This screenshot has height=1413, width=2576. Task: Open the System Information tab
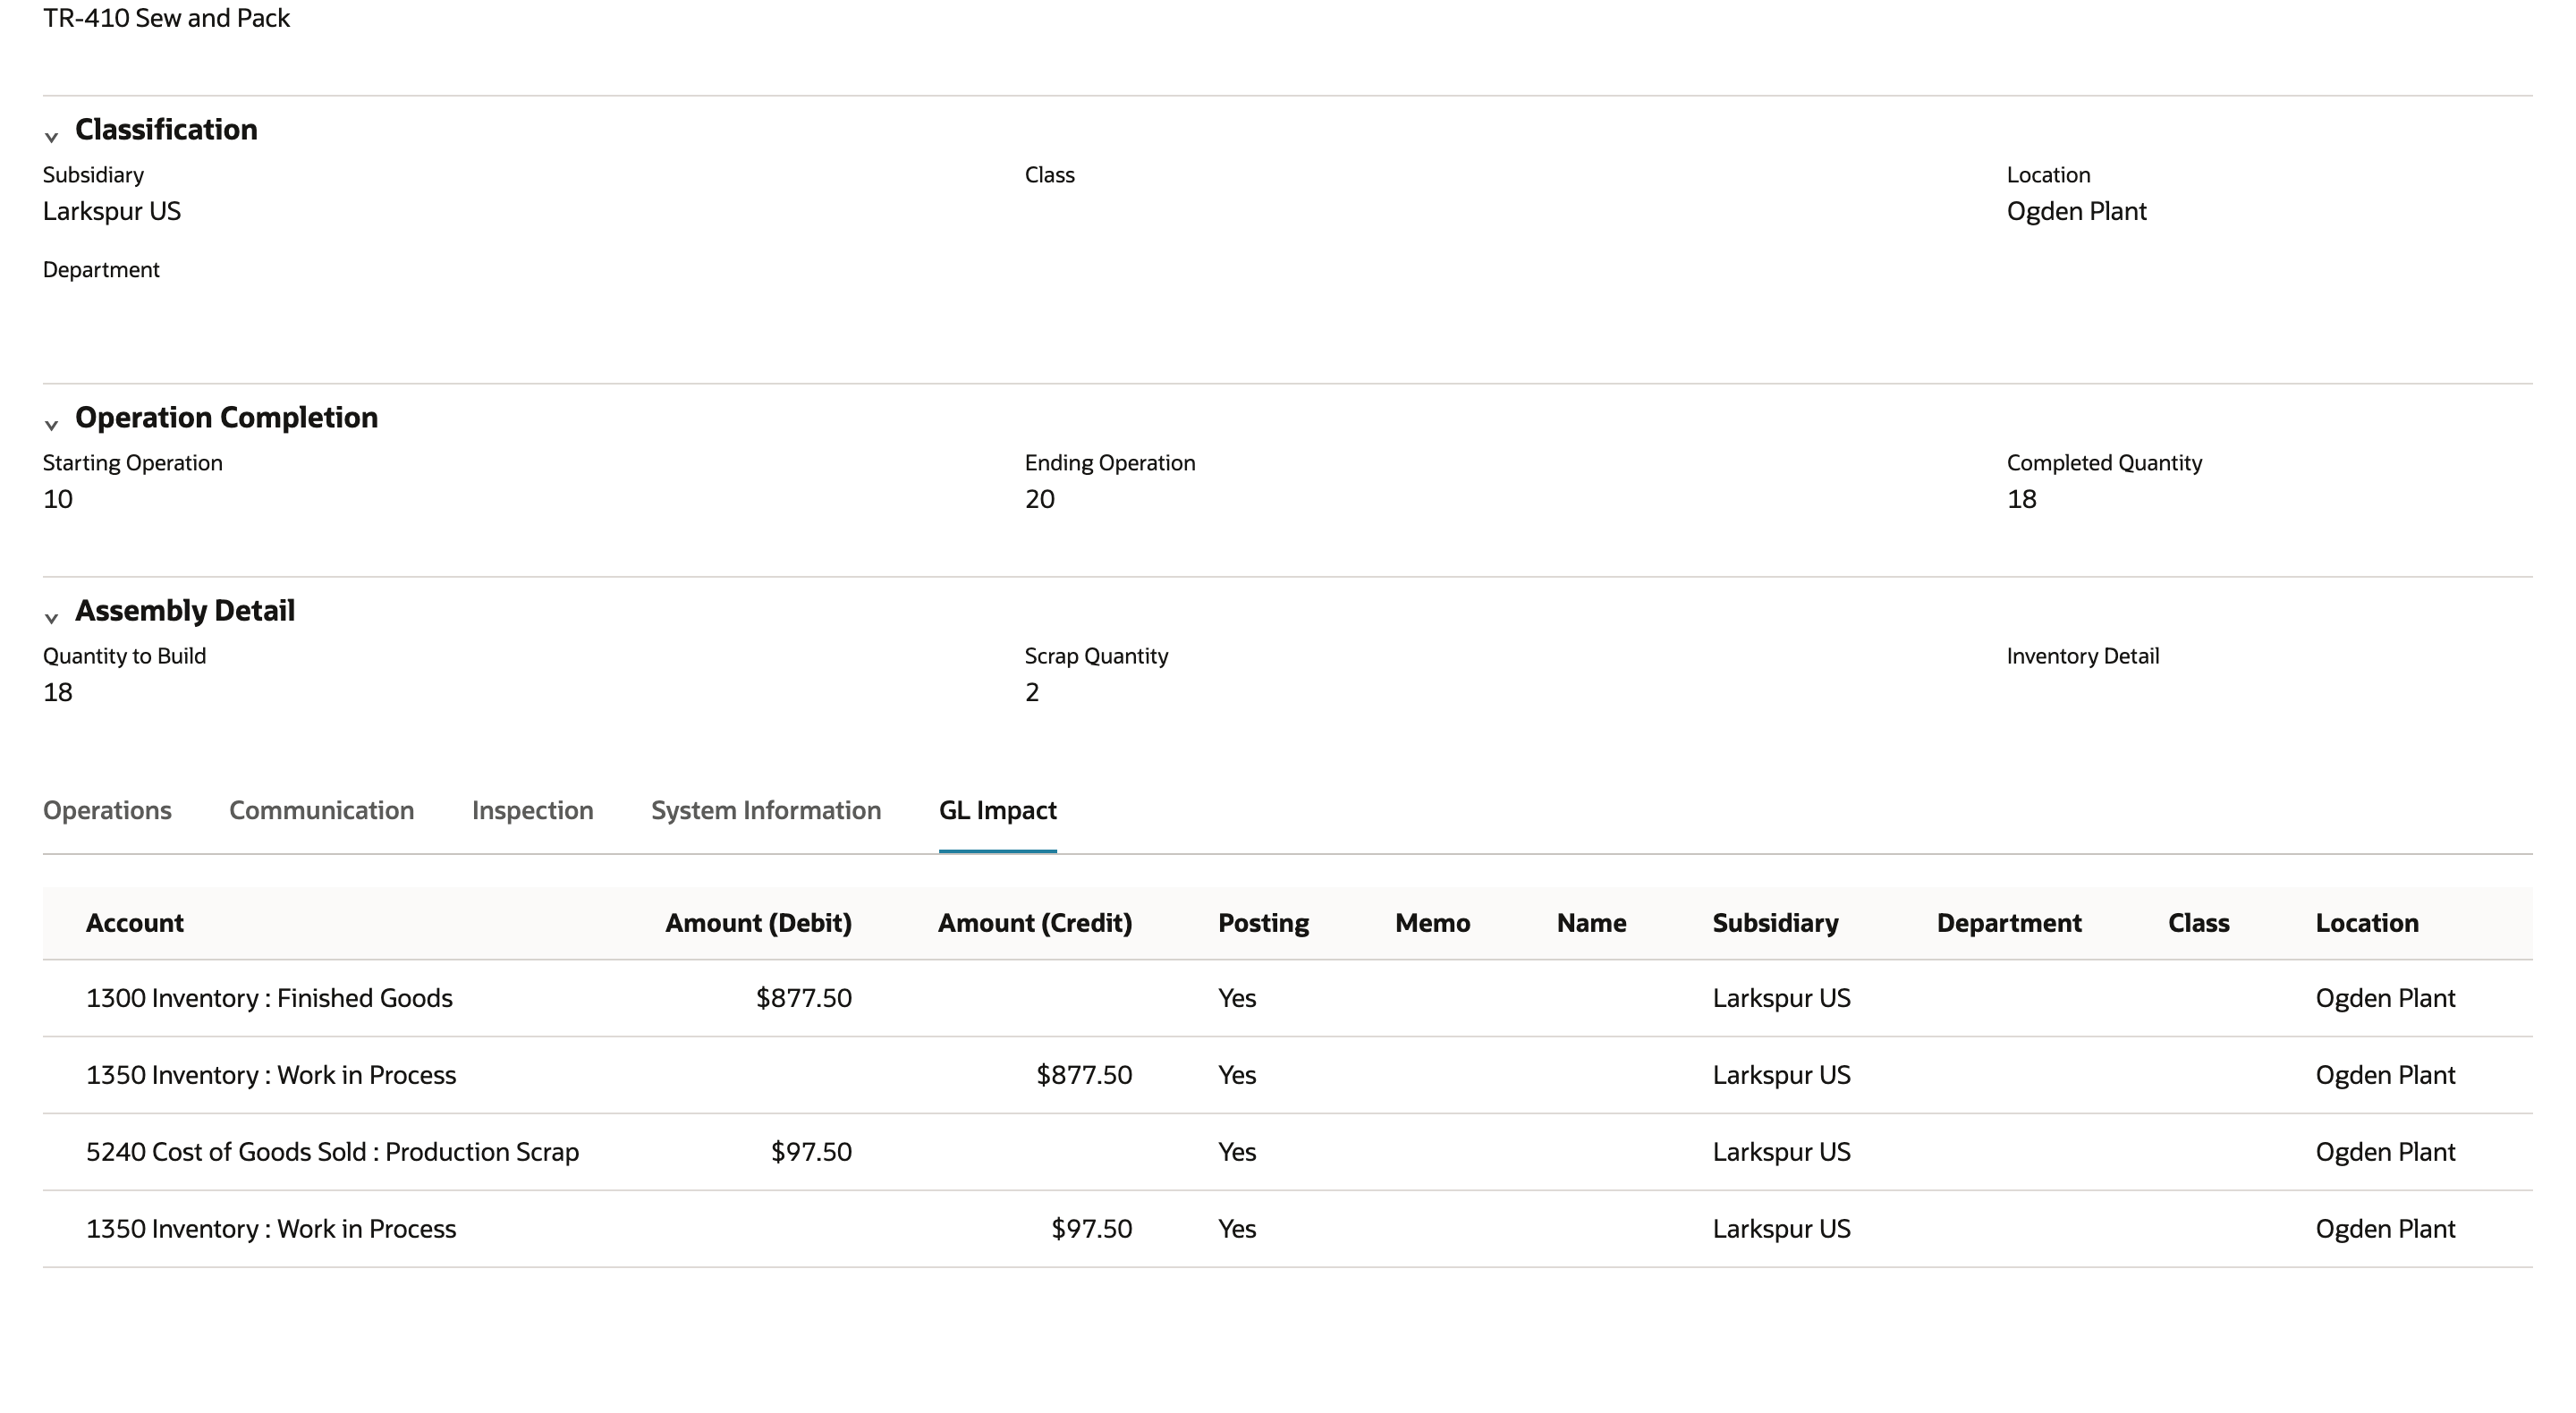coord(766,810)
